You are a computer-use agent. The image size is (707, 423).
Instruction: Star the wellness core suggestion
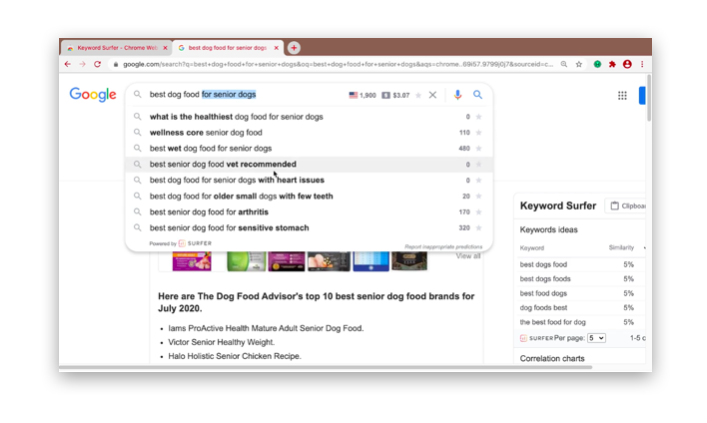[479, 133]
